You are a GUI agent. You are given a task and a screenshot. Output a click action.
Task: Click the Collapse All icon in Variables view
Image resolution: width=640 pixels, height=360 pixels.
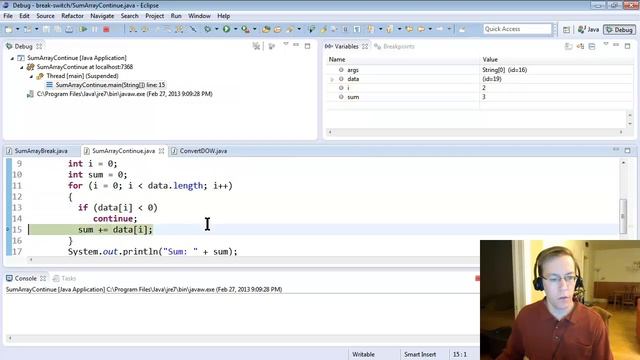(592, 46)
